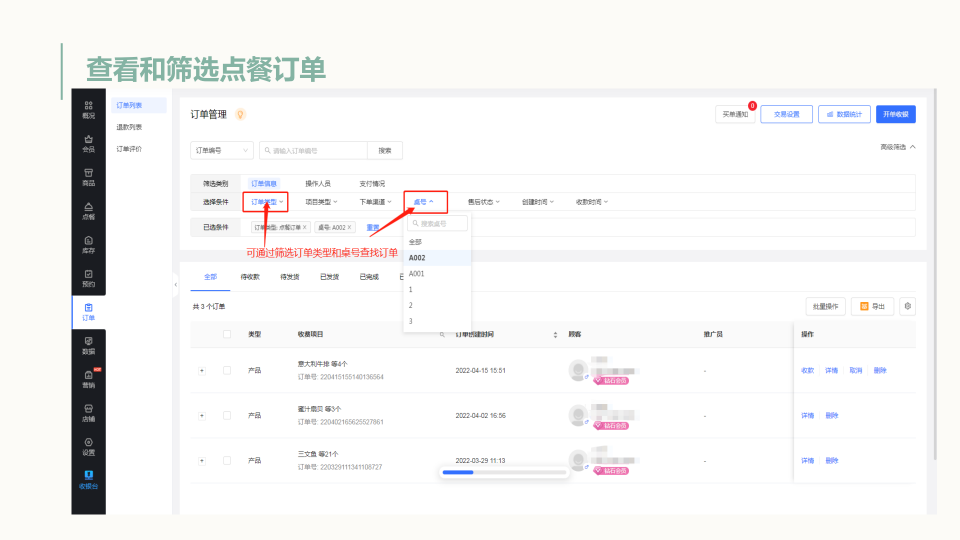
Task: Click the 重置 reset link
Action: [373, 227]
